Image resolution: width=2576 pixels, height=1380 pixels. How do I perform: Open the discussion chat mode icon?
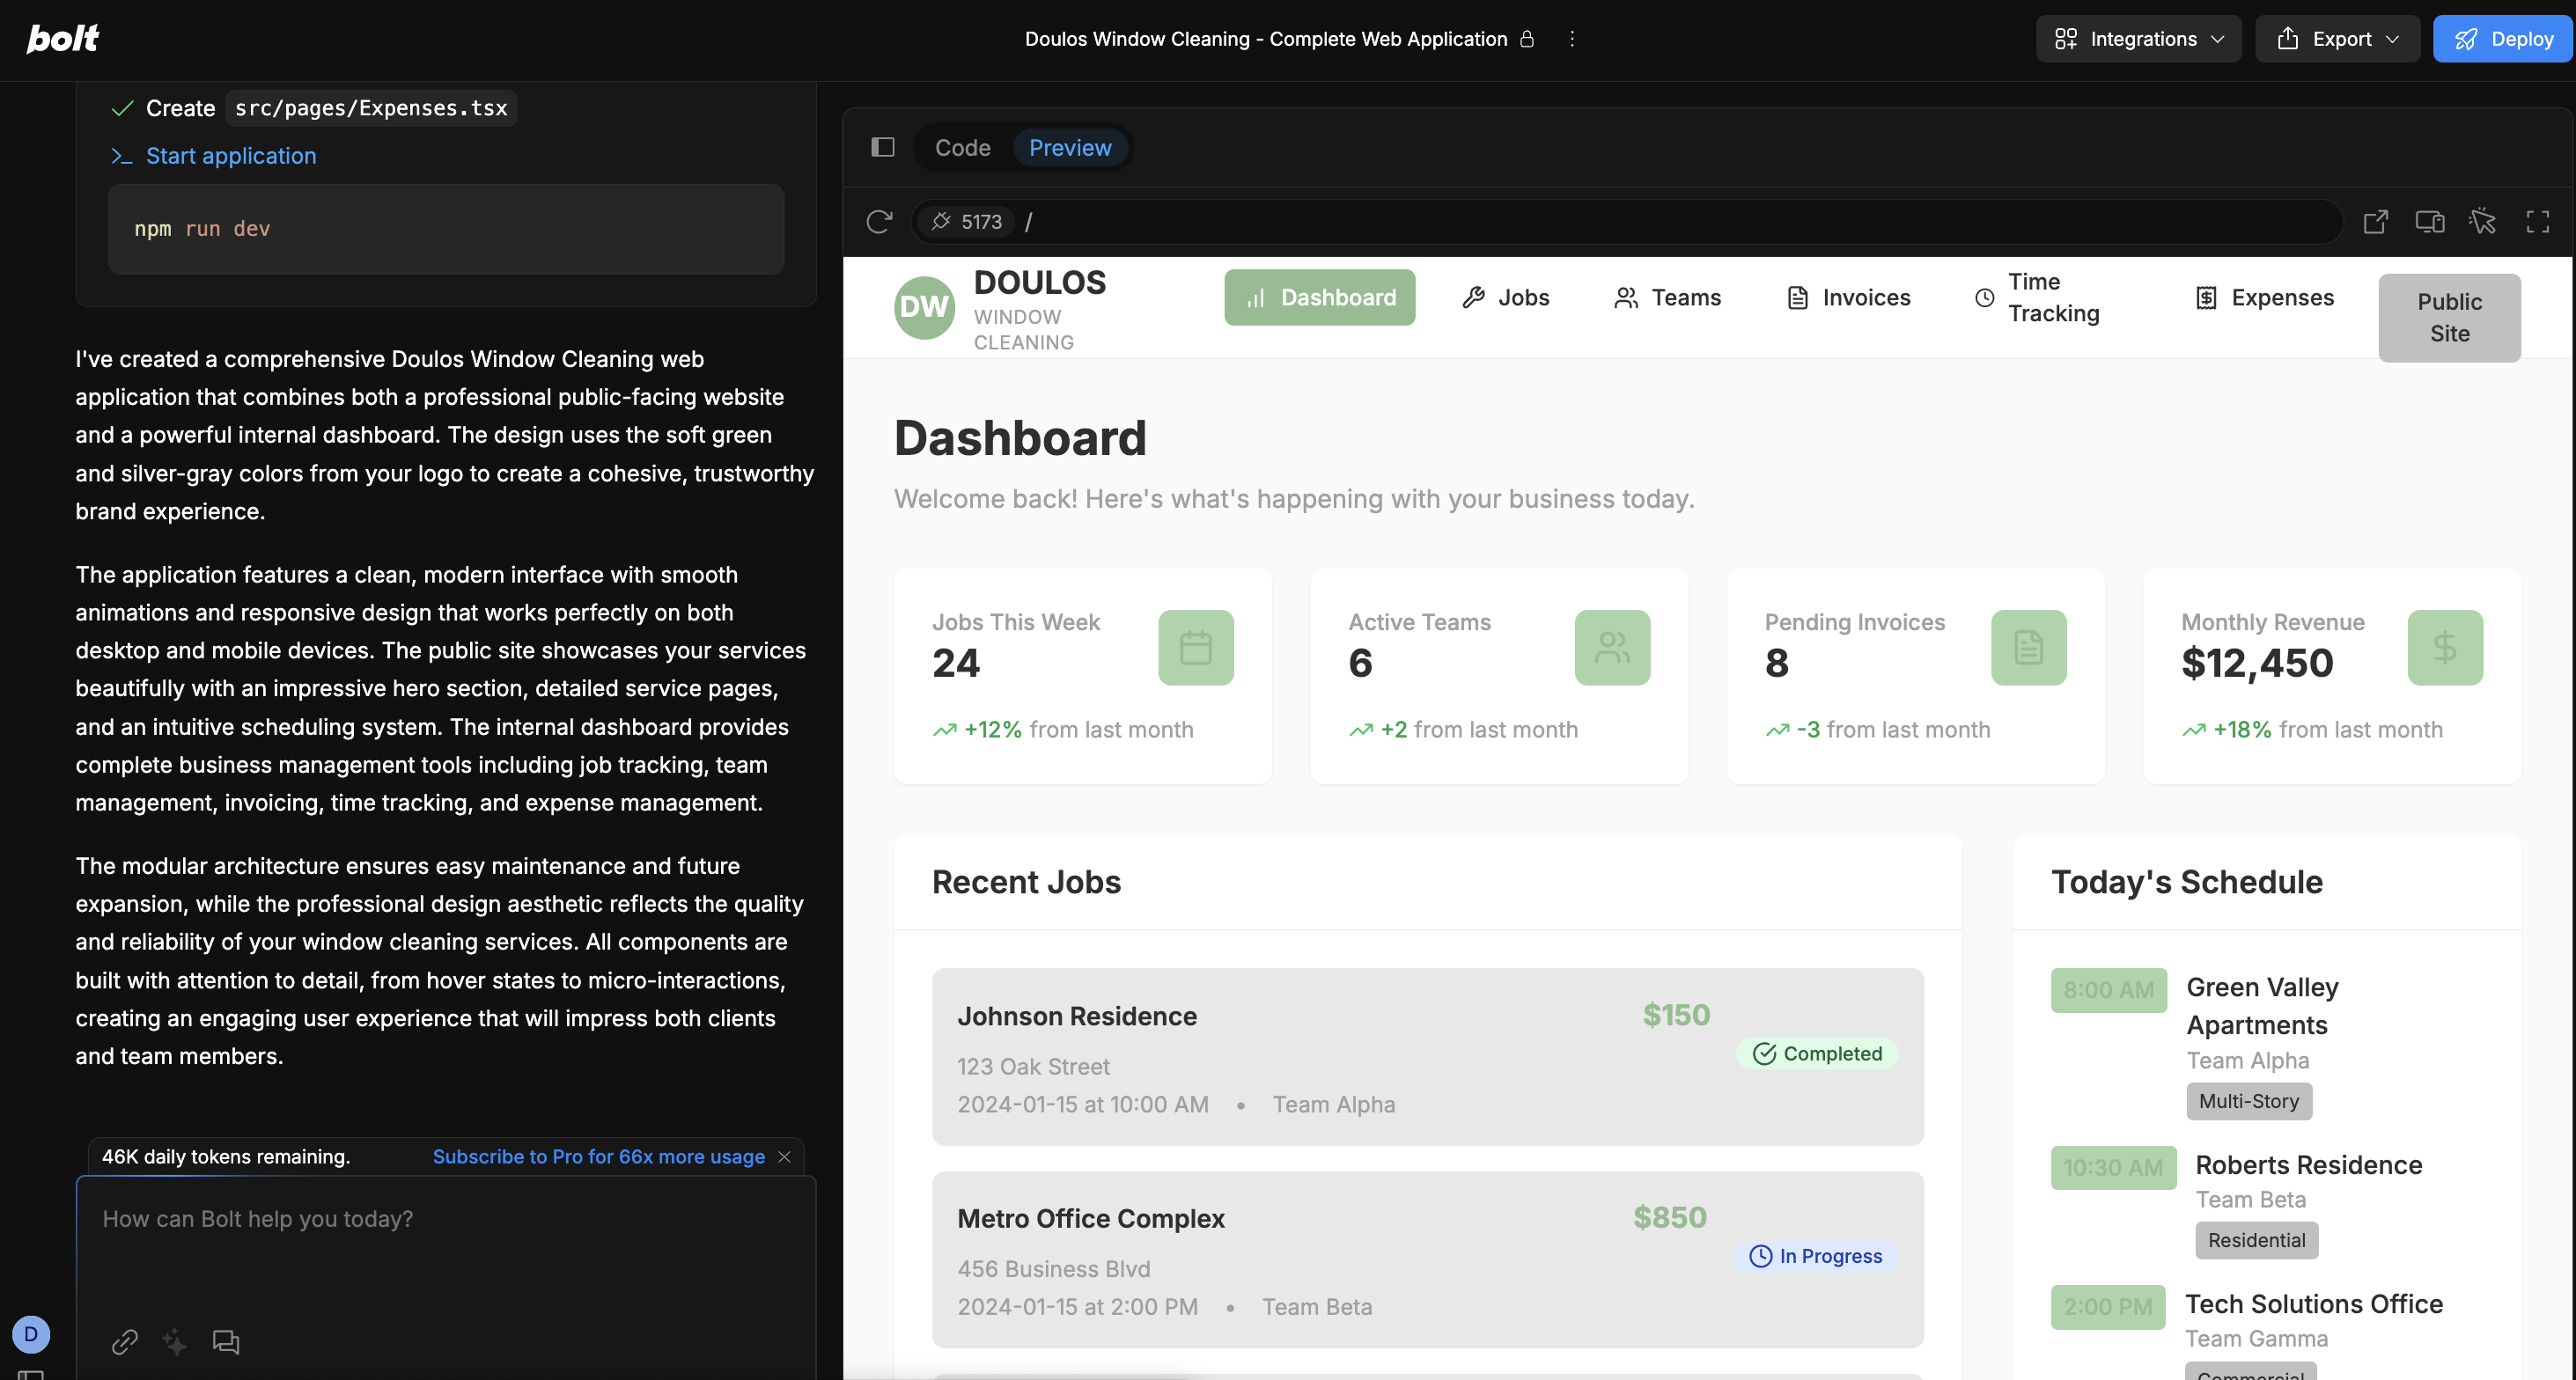[226, 1341]
